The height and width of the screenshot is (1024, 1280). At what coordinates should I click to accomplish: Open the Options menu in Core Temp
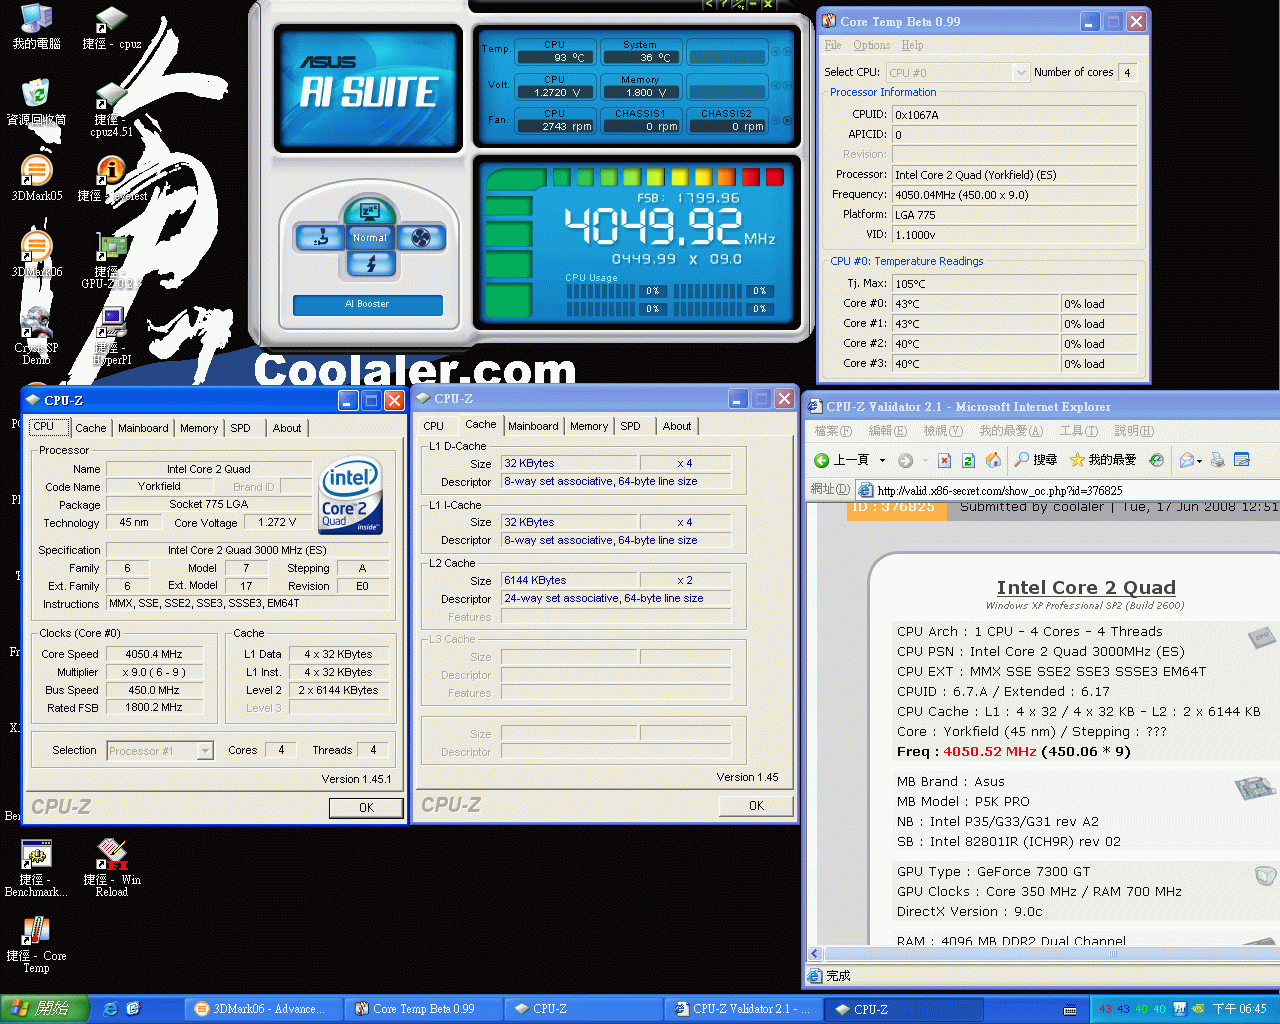pyautogui.click(x=872, y=45)
